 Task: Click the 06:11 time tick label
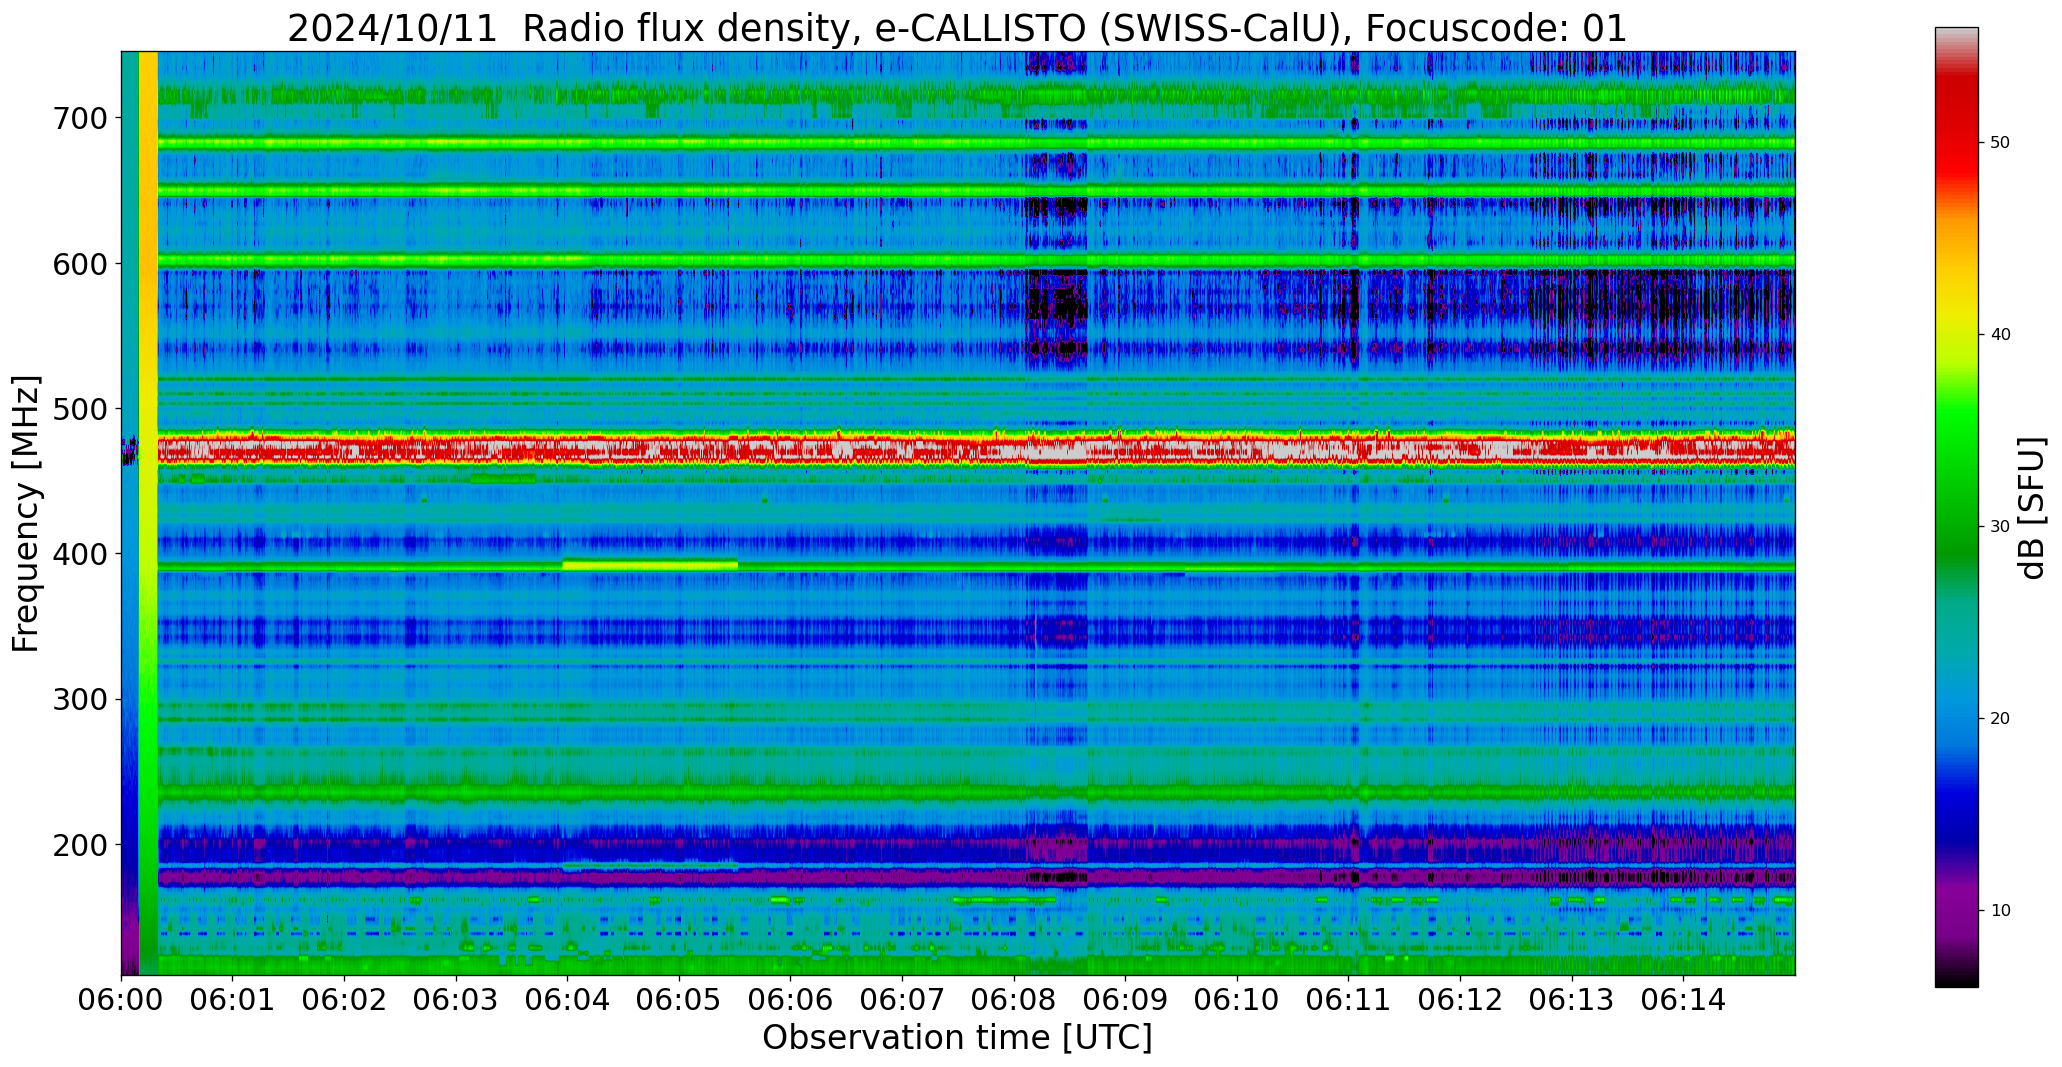[1349, 999]
